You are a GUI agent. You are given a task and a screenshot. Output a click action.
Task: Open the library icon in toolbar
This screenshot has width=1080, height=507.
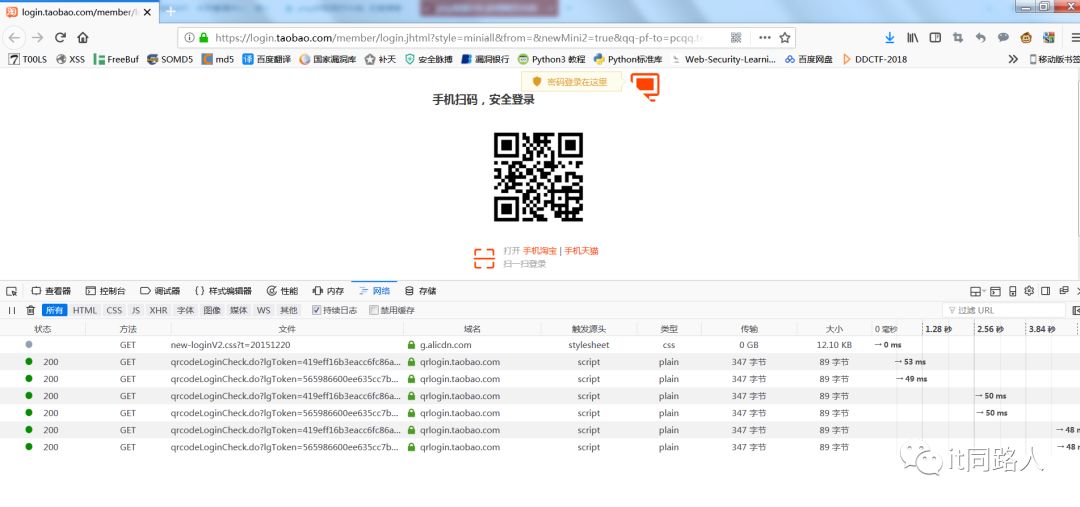click(913, 38)
